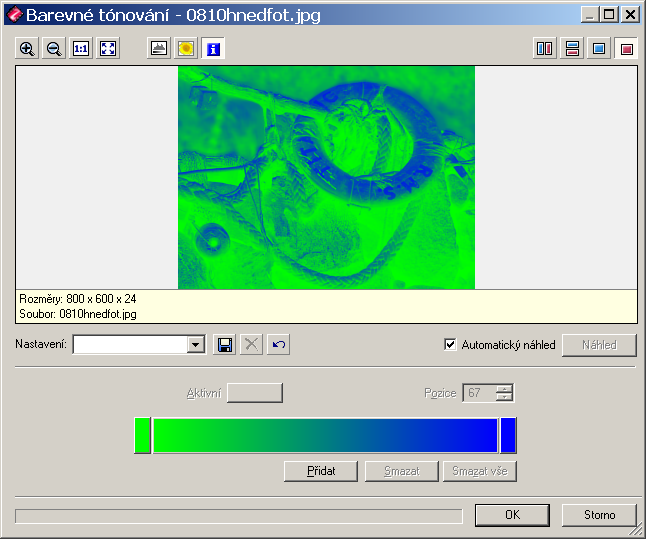
Task: Toggle the blue image info icon
Action: click(x=213, y=48)
